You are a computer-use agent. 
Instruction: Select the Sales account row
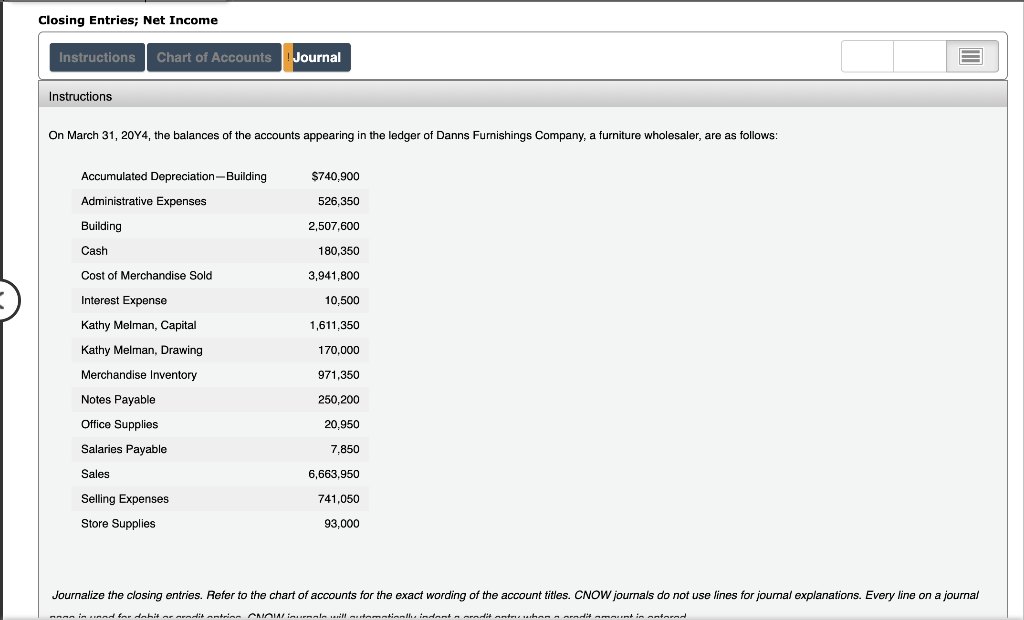pos(220,473)
